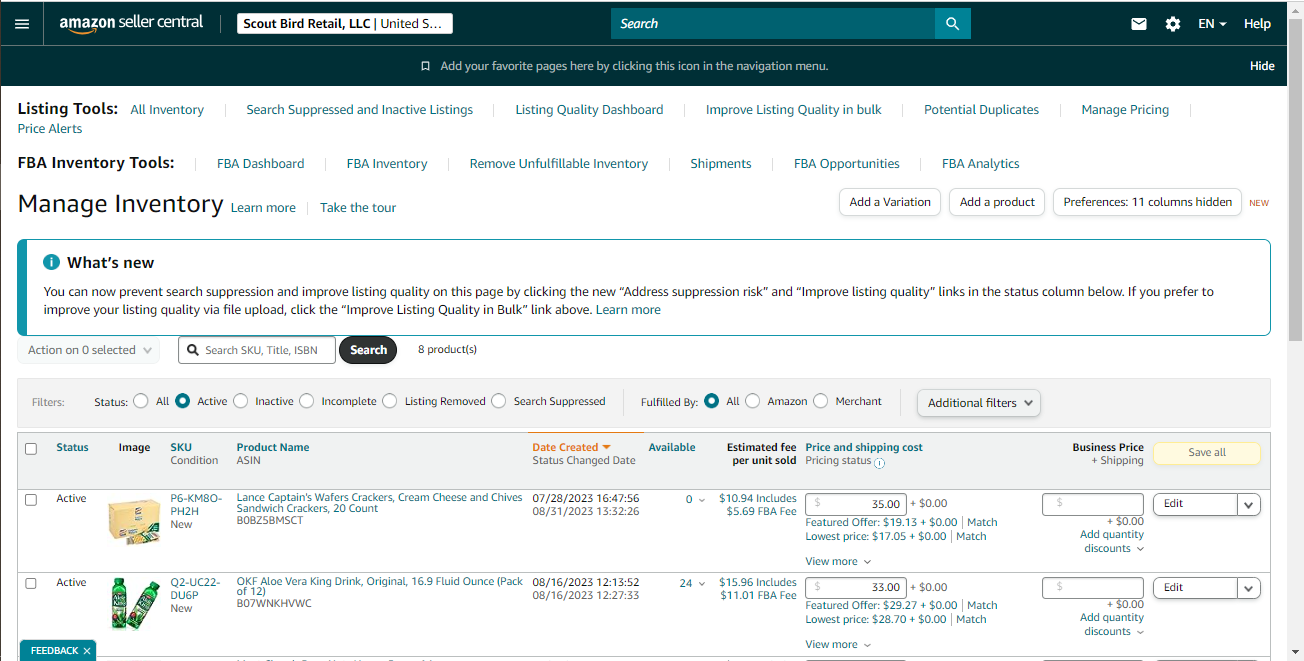
Task: Choose the Listing Removed radio filter
Action: 390,401
